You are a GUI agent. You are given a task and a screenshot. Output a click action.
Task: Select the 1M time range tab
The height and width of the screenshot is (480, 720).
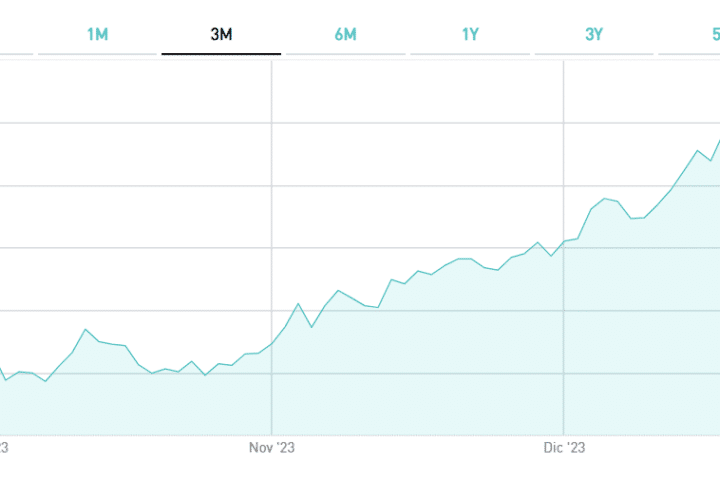(97, 34)
